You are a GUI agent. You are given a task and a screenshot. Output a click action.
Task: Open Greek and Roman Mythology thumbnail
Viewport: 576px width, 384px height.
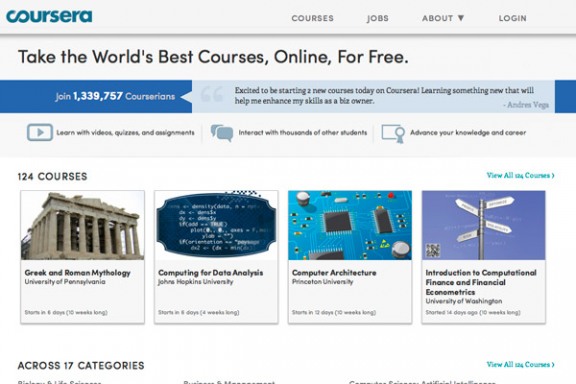click(82, 225)
